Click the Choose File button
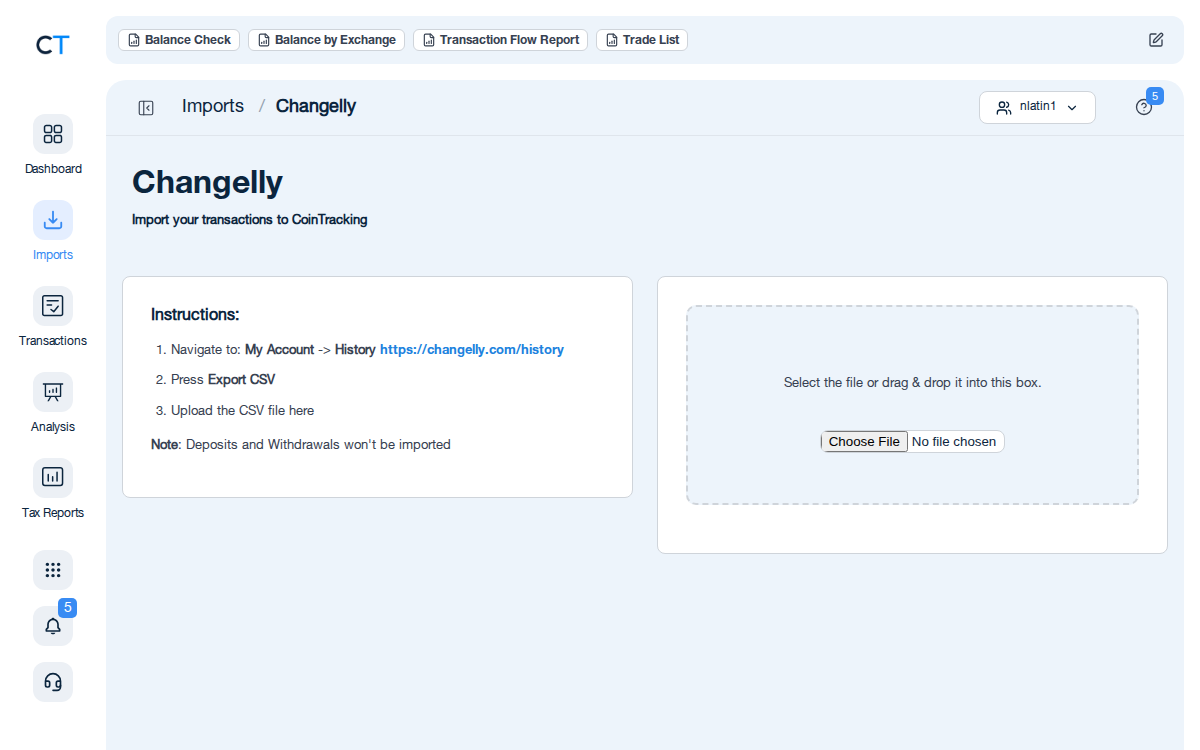The image size is (1200, 750). pos(864,442)
